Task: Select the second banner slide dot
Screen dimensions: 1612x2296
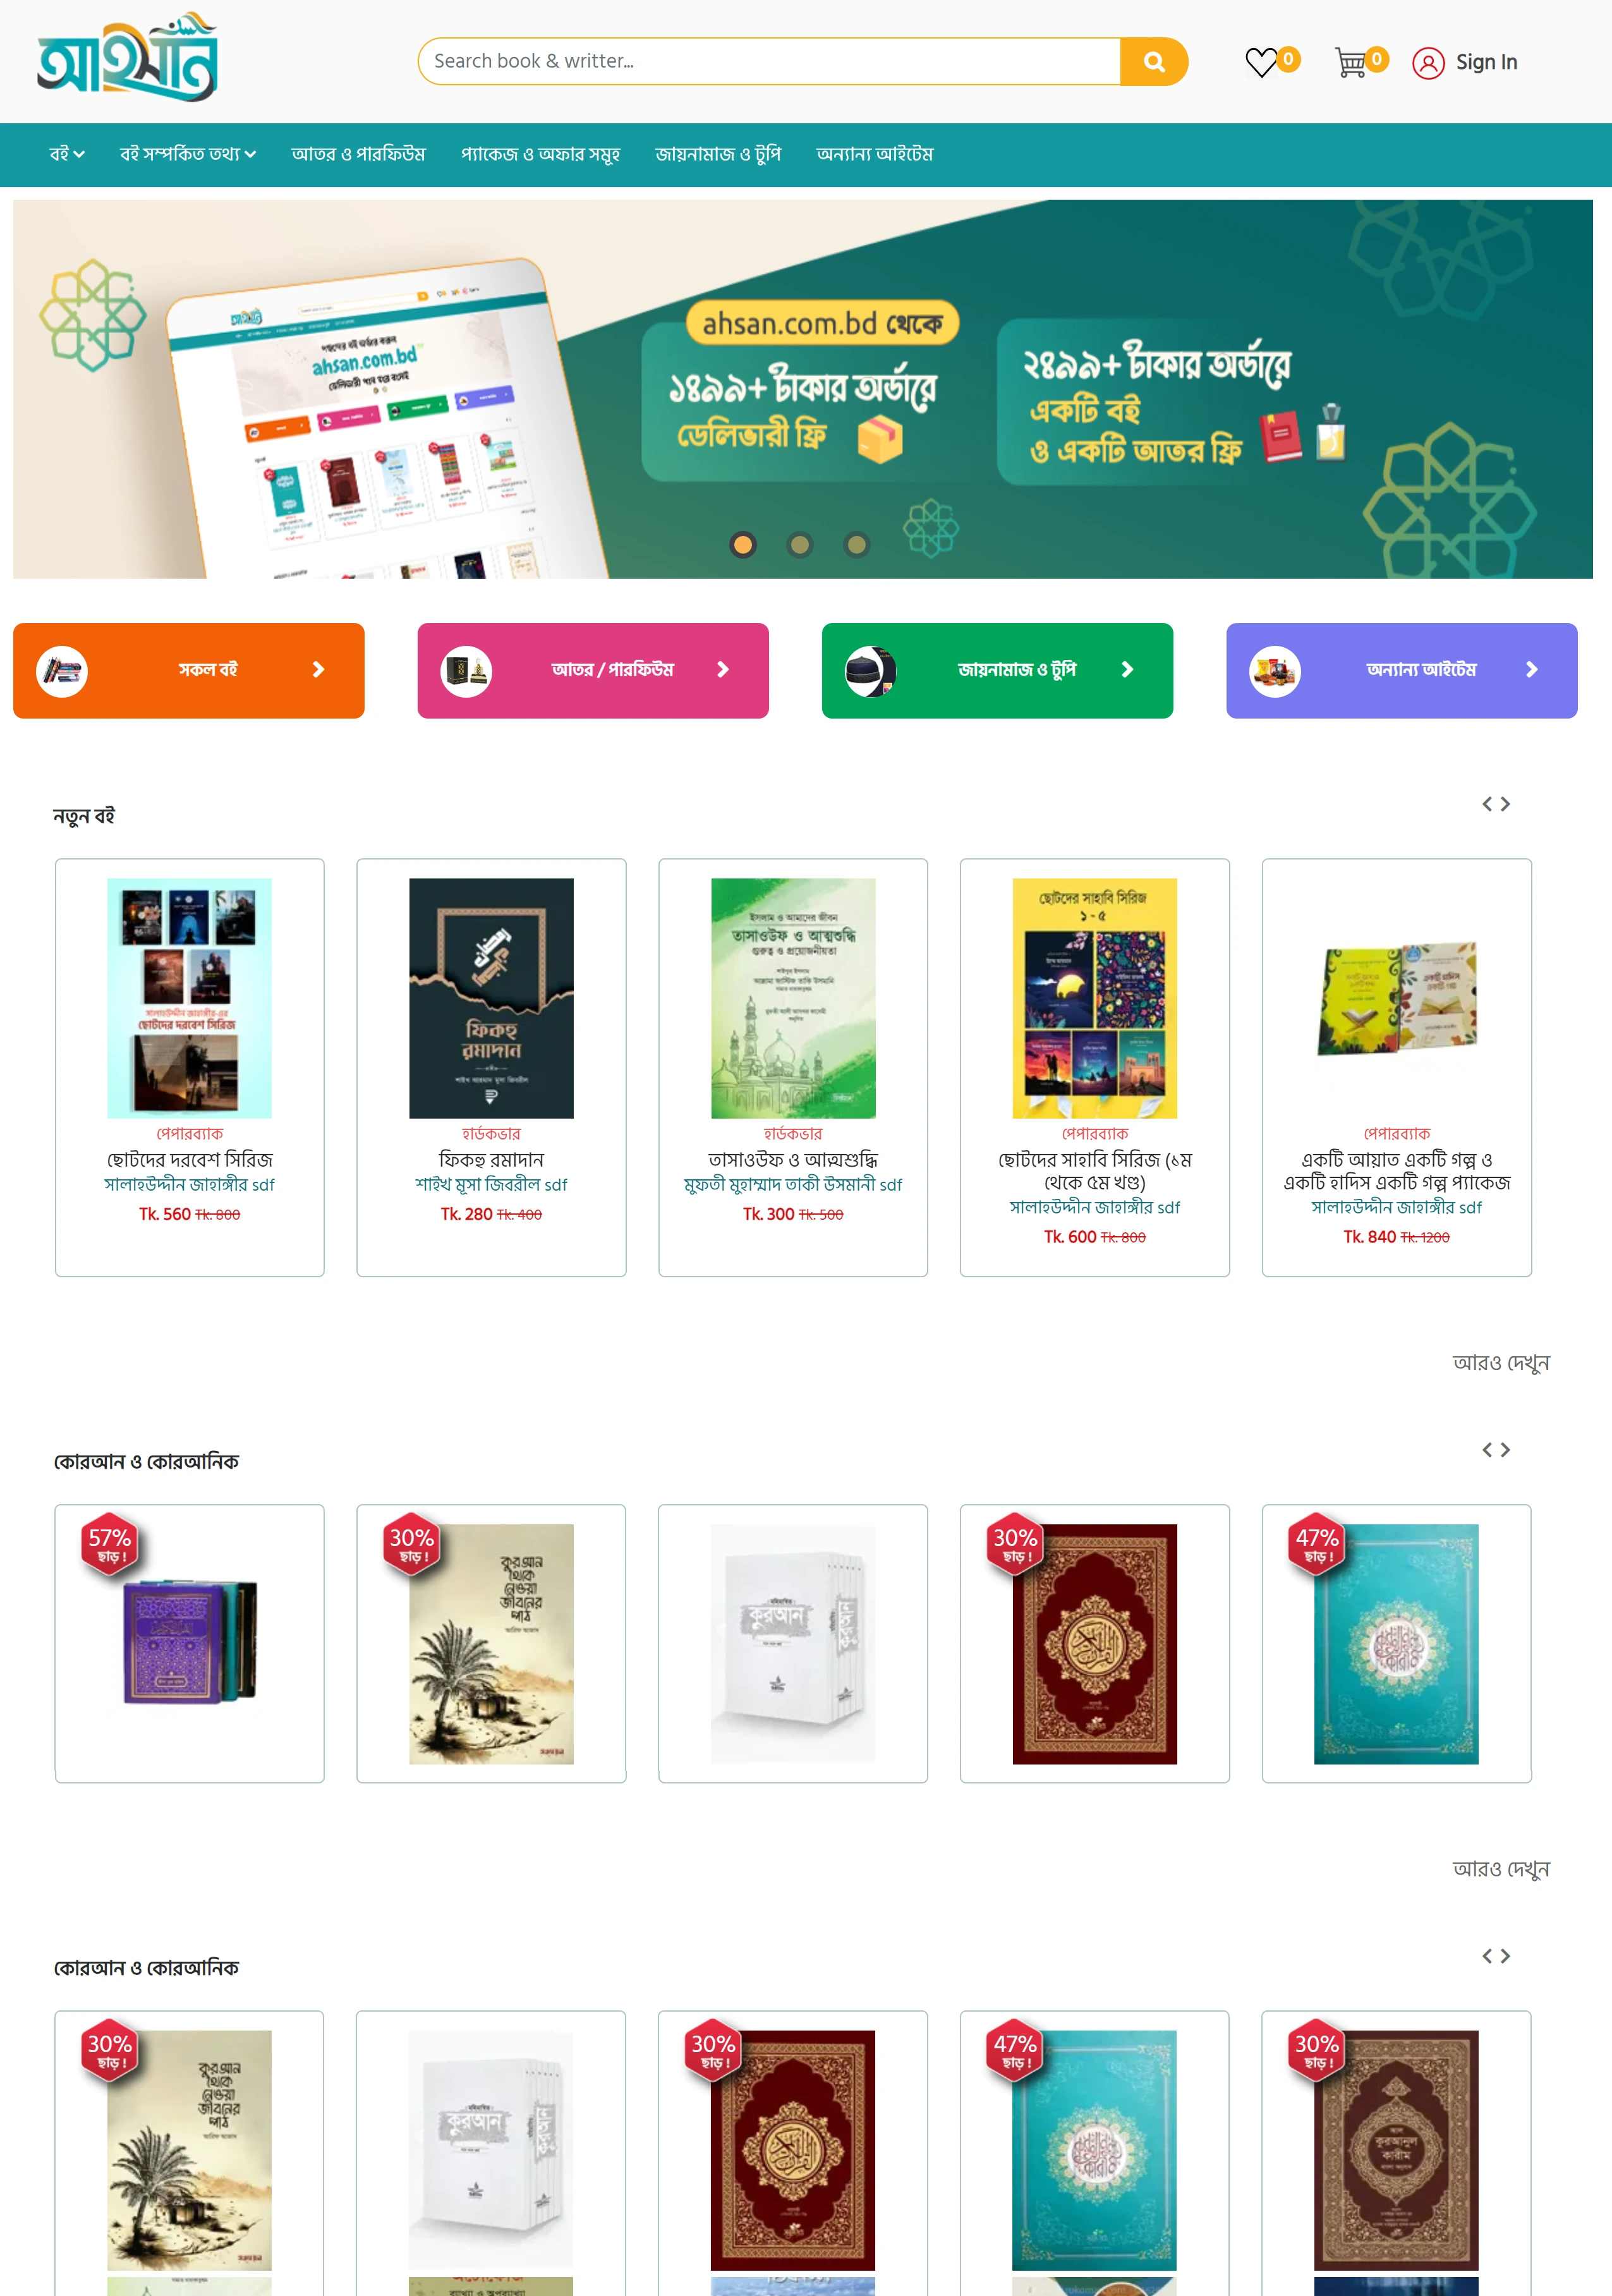Action: (799, 545)
